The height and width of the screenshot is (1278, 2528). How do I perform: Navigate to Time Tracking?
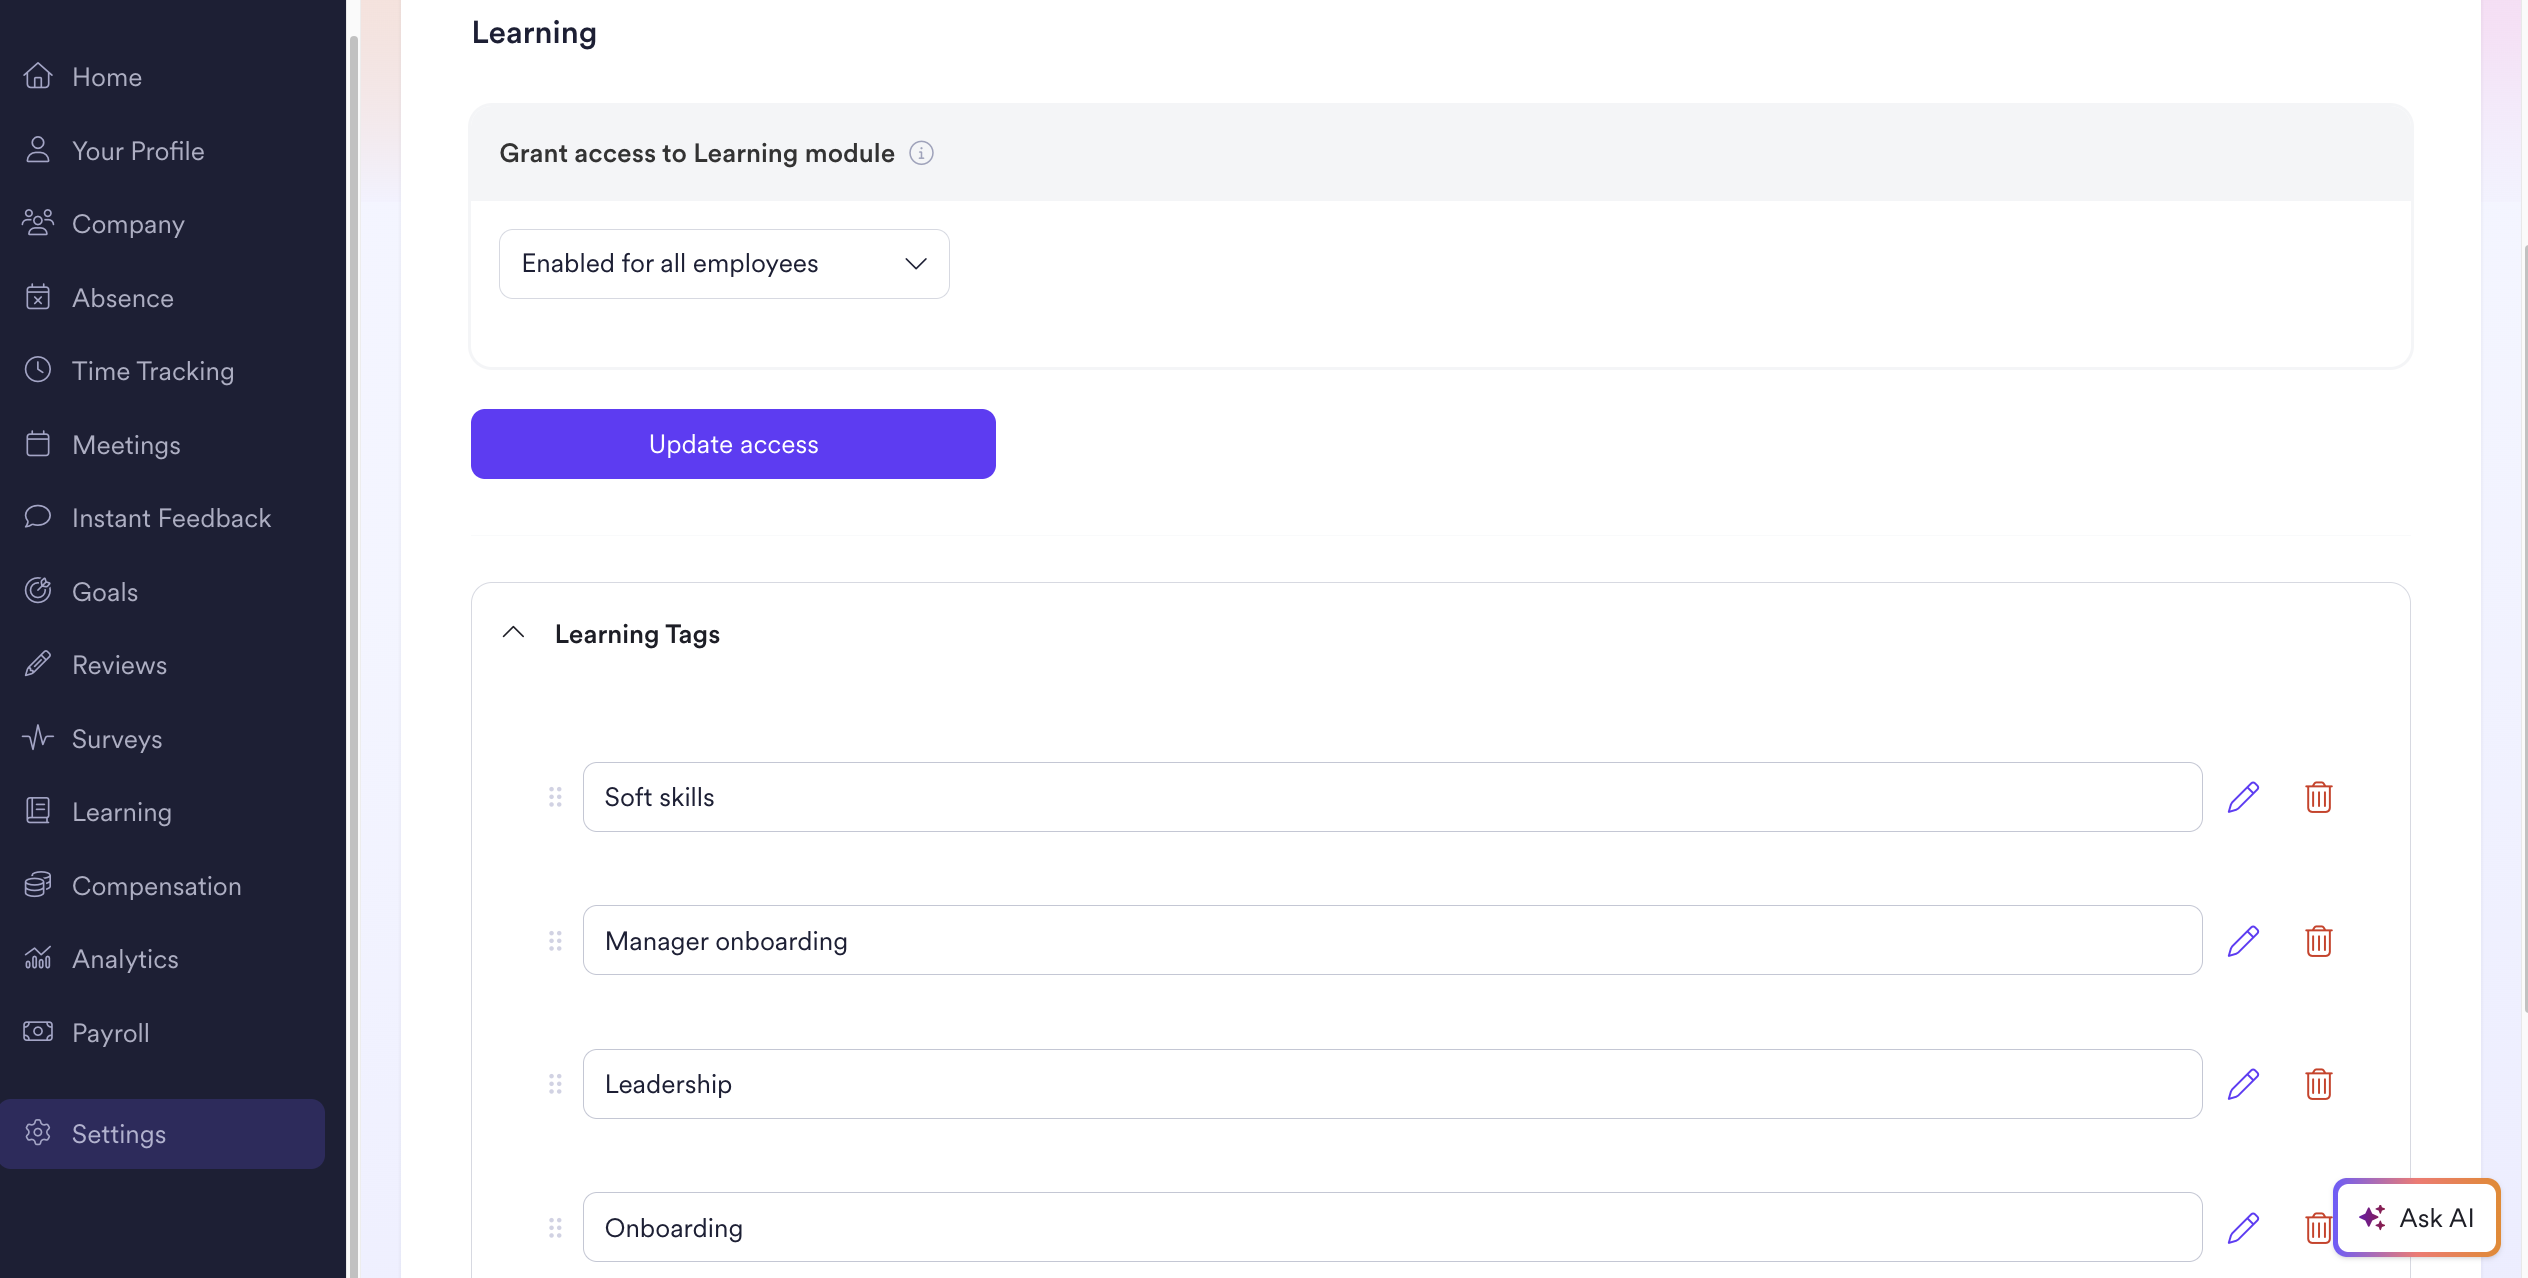(152, 371)
